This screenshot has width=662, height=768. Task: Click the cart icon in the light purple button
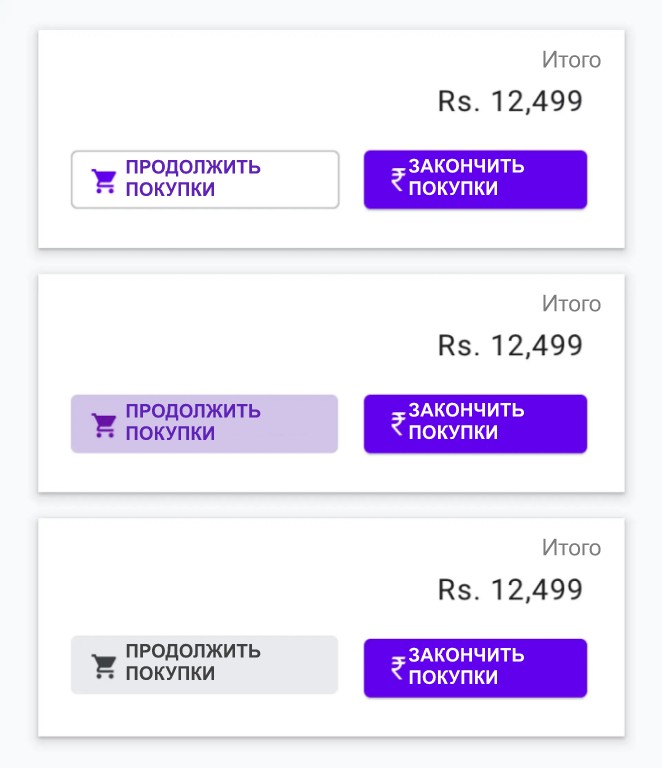pos(104,424)
